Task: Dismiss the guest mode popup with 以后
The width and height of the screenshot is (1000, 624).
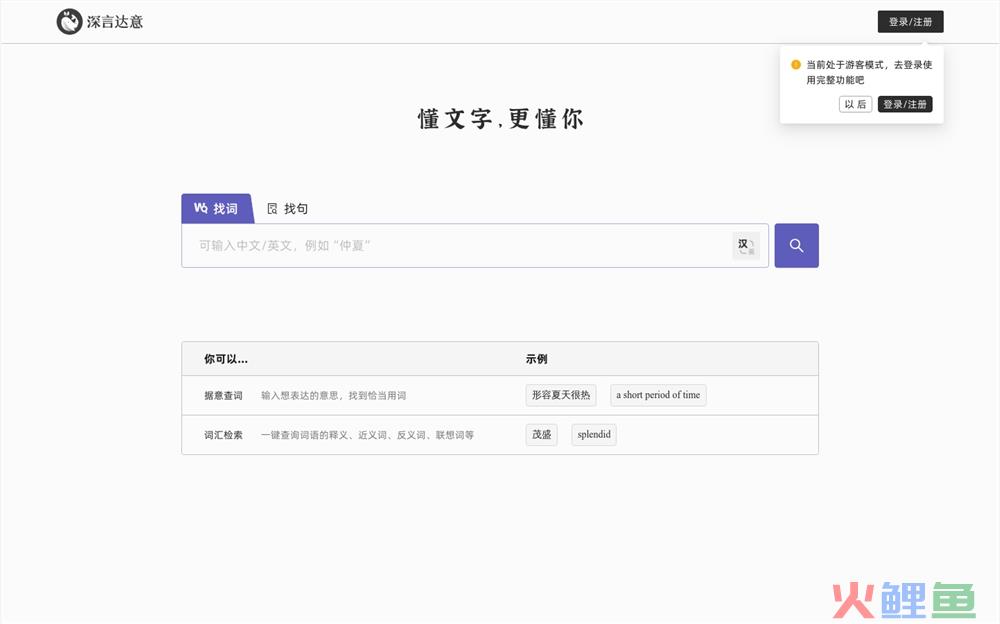Action: point(855,104)
